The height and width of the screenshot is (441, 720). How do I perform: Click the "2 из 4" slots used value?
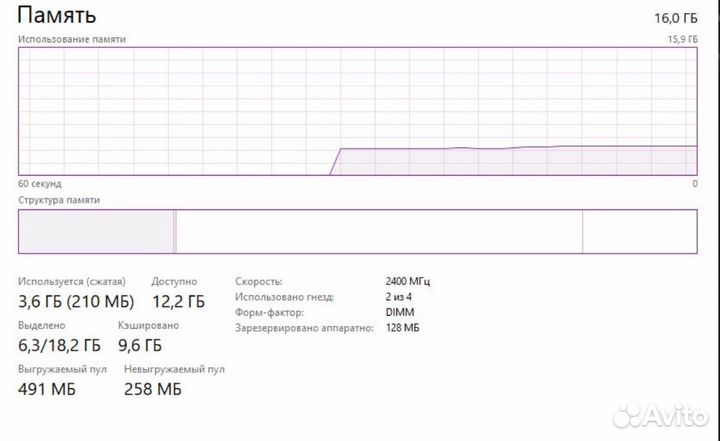(x=401, y=297)
